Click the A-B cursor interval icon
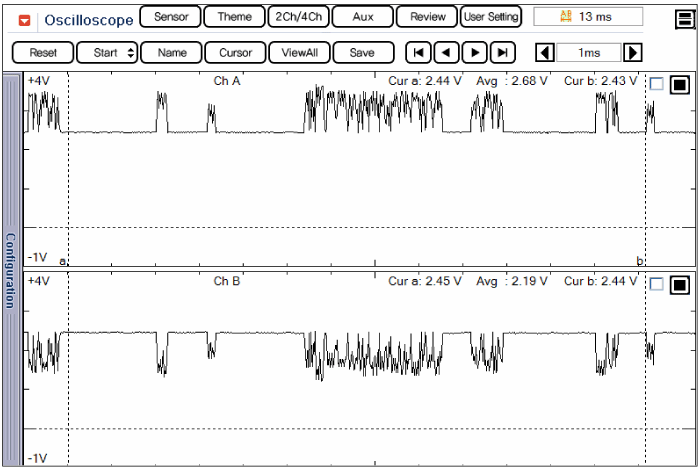 [566, 17]
